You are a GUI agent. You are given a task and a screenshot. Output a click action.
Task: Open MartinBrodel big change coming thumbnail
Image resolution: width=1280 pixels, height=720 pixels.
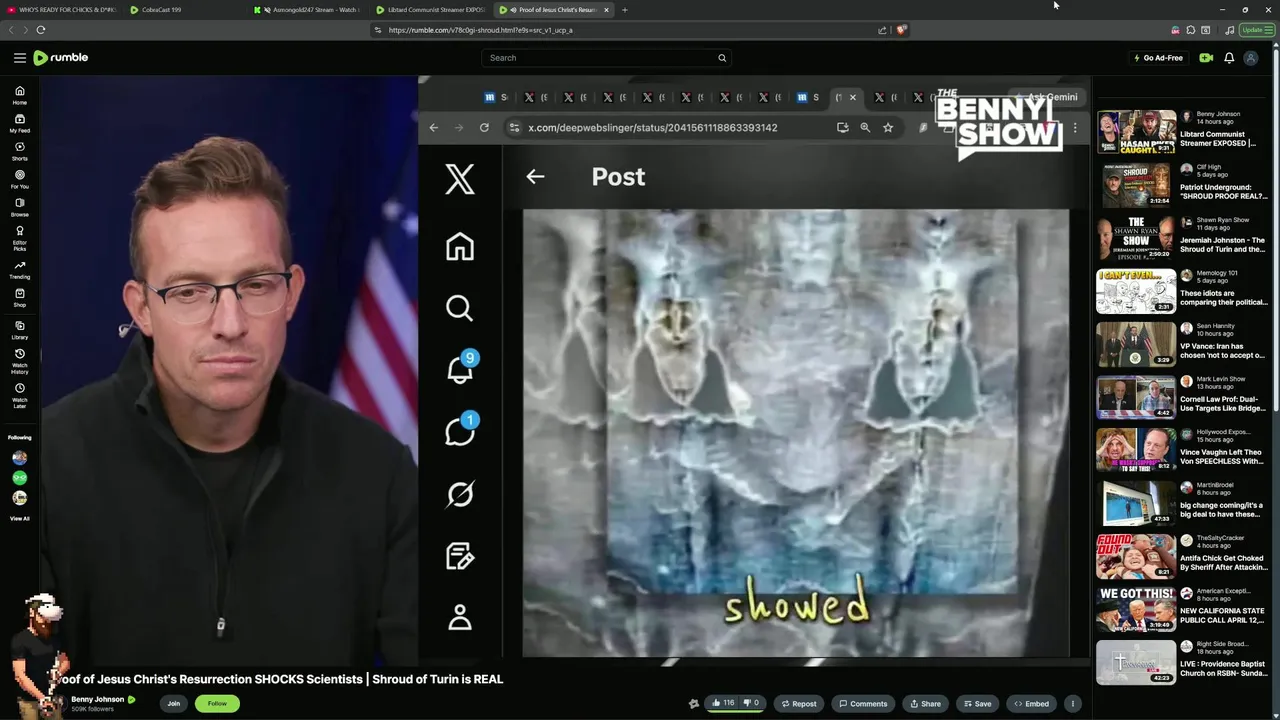point(1136,502)
